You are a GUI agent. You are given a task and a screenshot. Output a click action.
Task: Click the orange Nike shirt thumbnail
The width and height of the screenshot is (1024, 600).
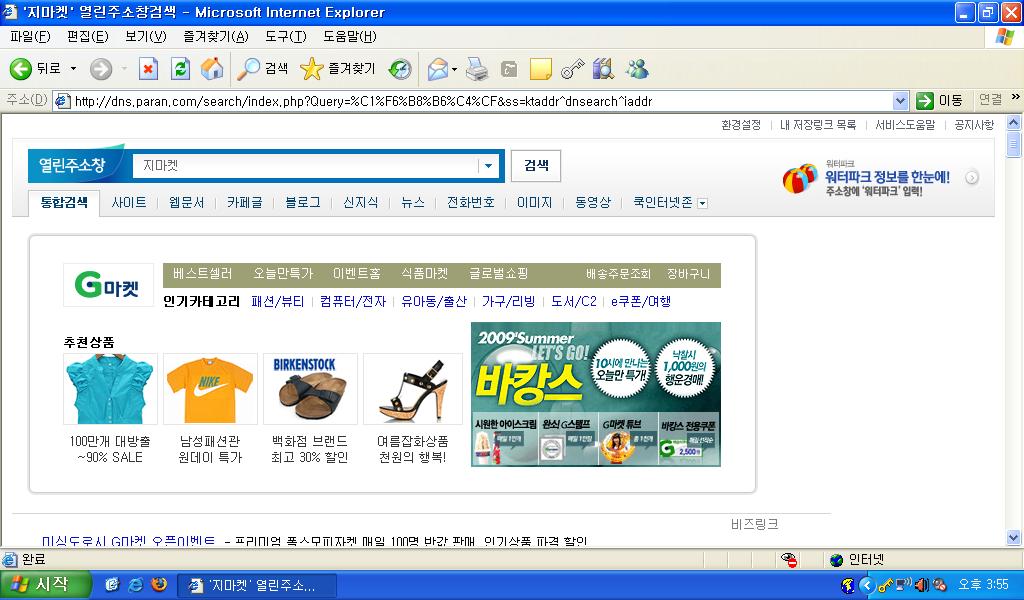coord(210,389)
